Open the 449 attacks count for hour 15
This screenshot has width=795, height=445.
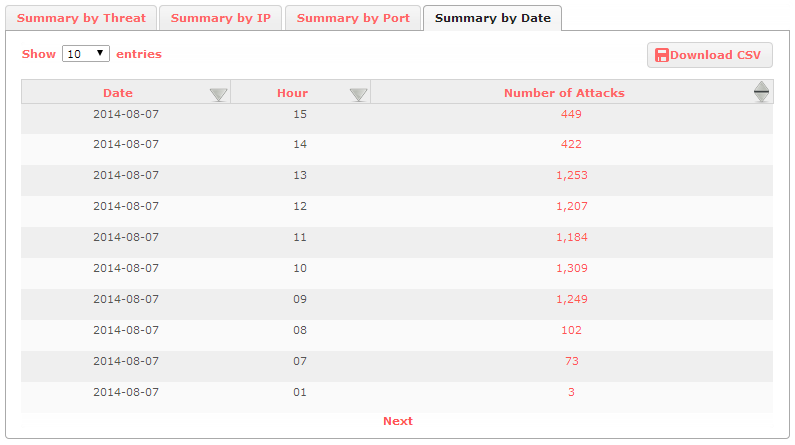pos(571,114)
